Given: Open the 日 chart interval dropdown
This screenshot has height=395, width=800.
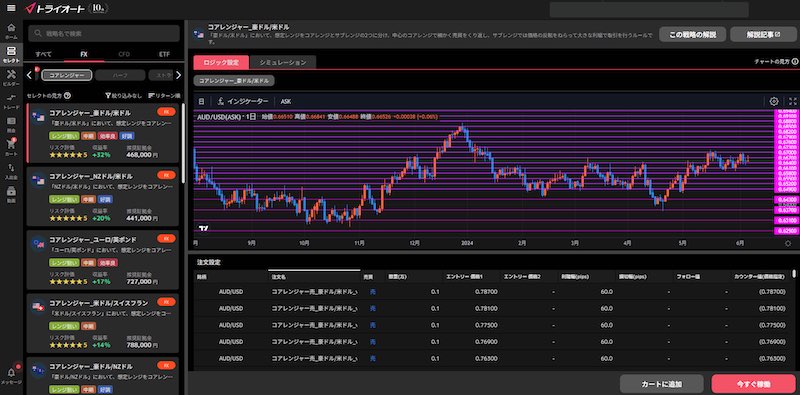Looking at the screenshot, I should pyautogui.click(x=202, y=101).
